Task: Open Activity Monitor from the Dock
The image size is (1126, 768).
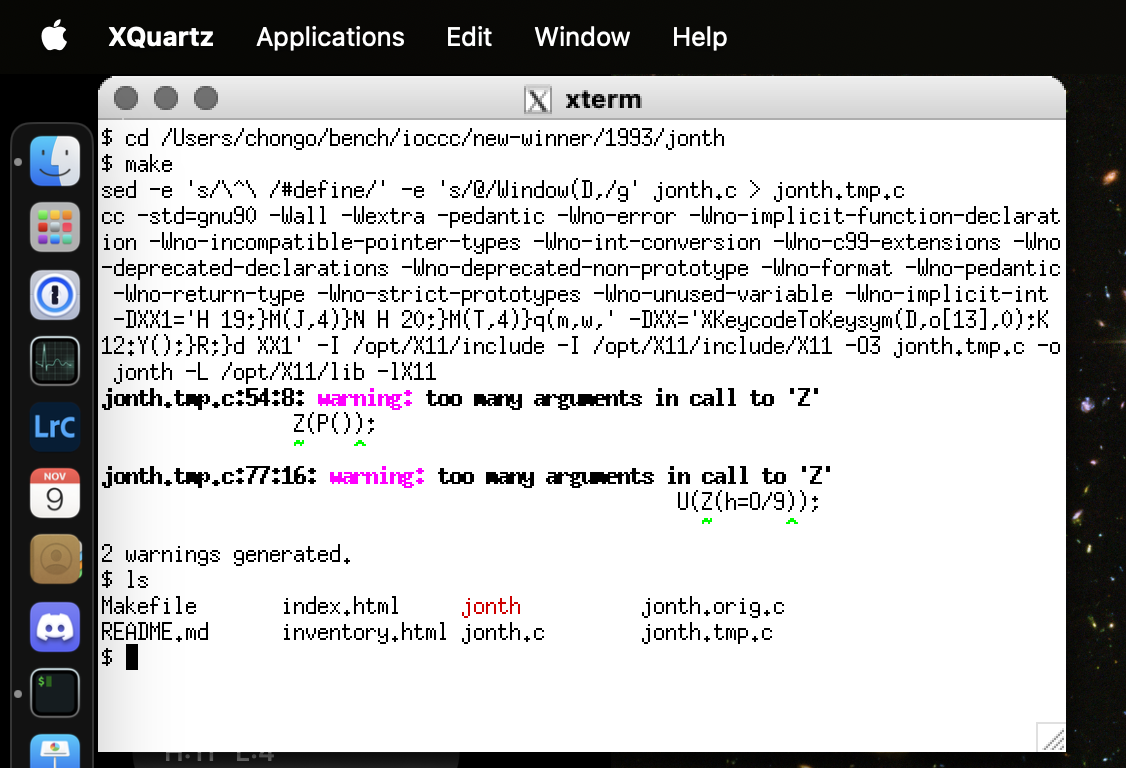Action: (x=55, y=361)
